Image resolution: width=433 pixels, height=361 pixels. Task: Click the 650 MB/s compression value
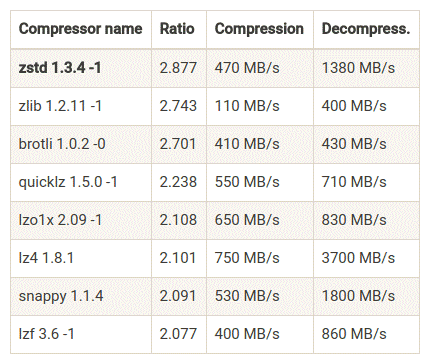[x=247, y=220]
